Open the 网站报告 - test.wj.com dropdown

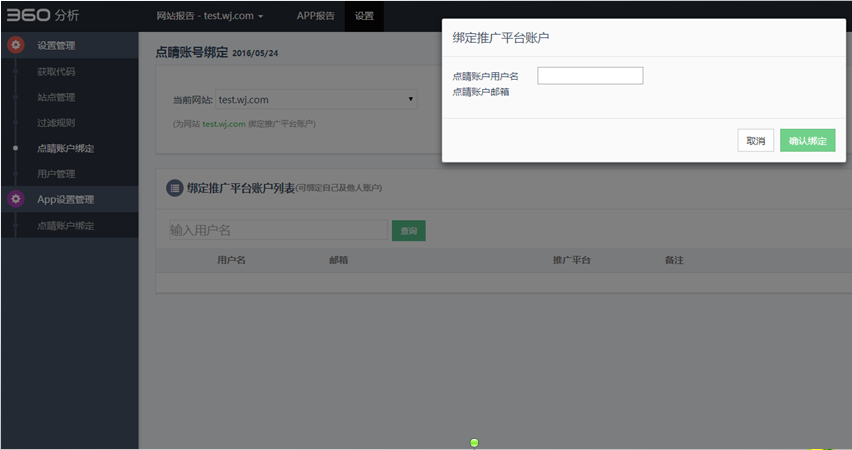point(210,16)
